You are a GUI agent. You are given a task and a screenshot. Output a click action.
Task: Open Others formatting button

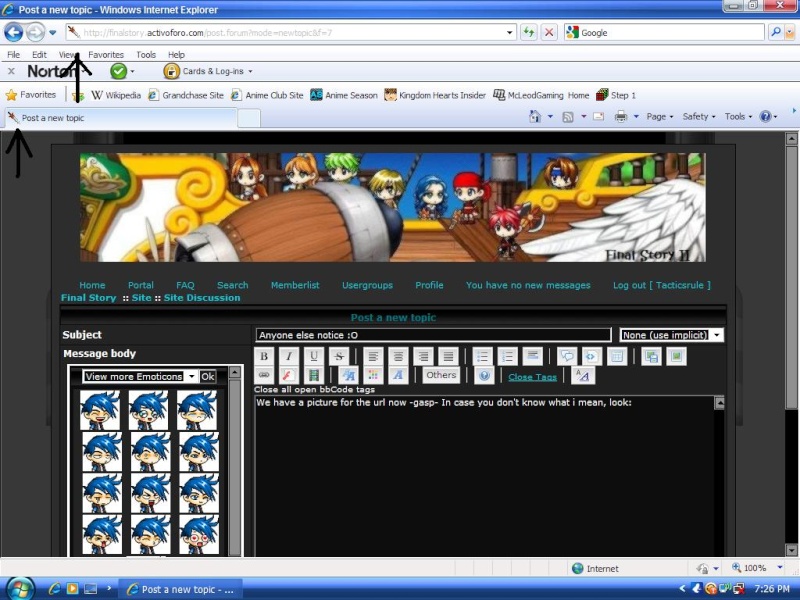441,375
